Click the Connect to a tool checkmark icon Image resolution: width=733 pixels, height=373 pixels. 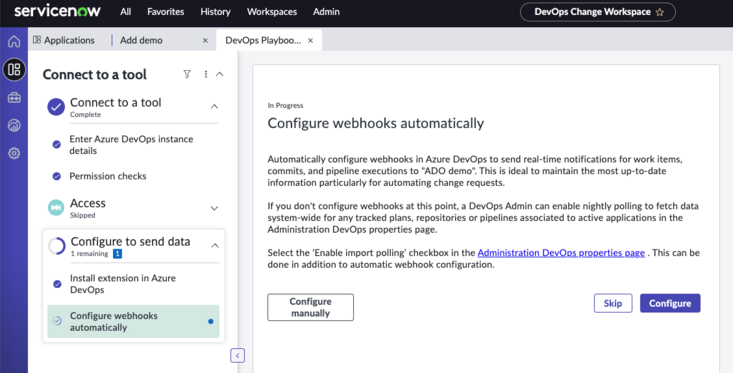[x=56, y=107]
